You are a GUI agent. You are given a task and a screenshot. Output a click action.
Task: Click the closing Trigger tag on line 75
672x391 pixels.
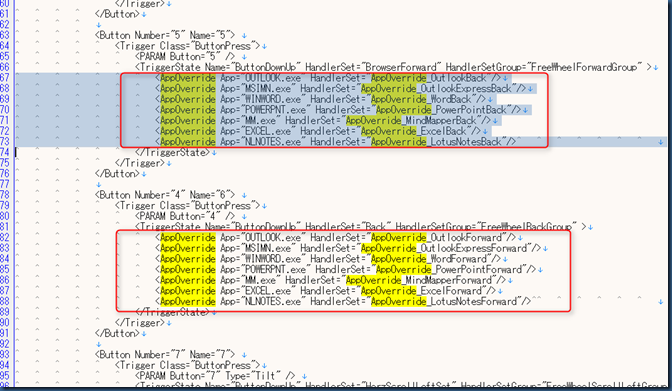click(x=140, y=163)
